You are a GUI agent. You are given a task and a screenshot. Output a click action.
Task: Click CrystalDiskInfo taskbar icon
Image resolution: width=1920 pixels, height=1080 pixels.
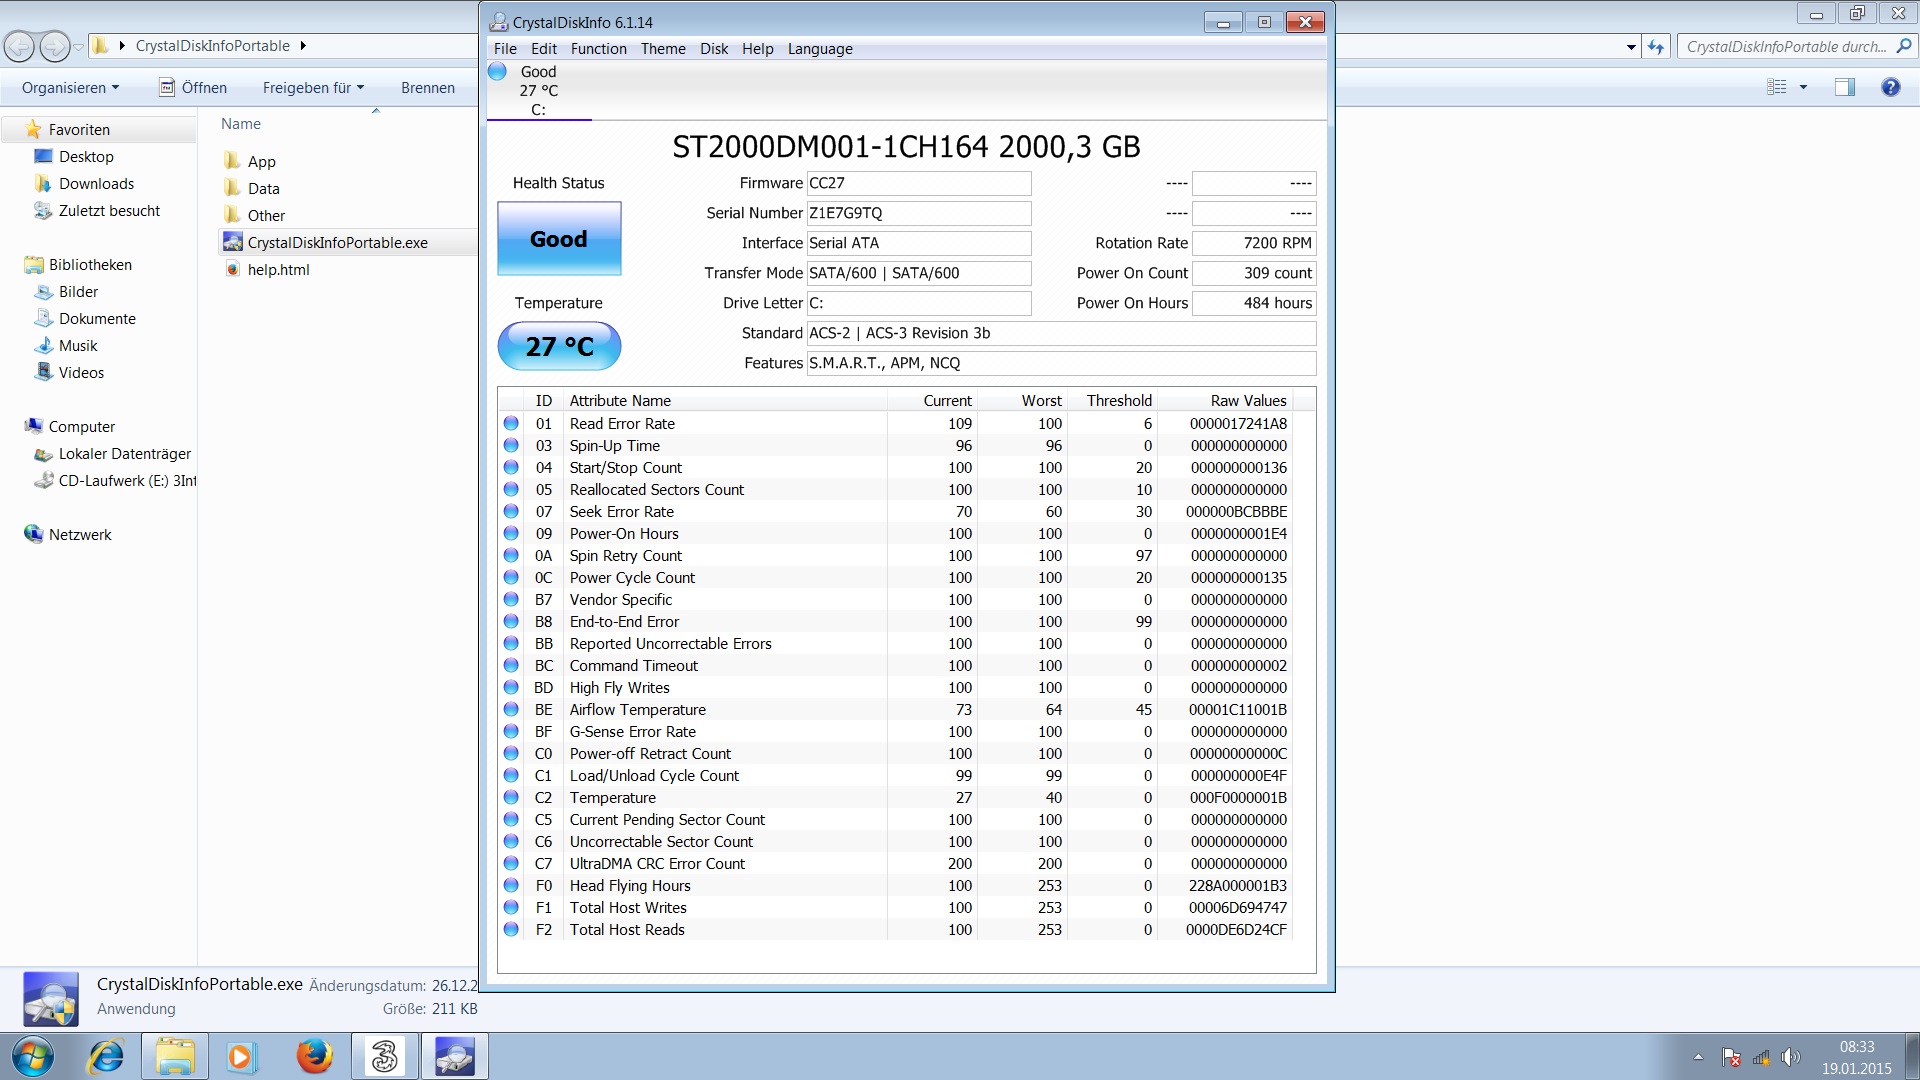click(x=454, y=1056)
